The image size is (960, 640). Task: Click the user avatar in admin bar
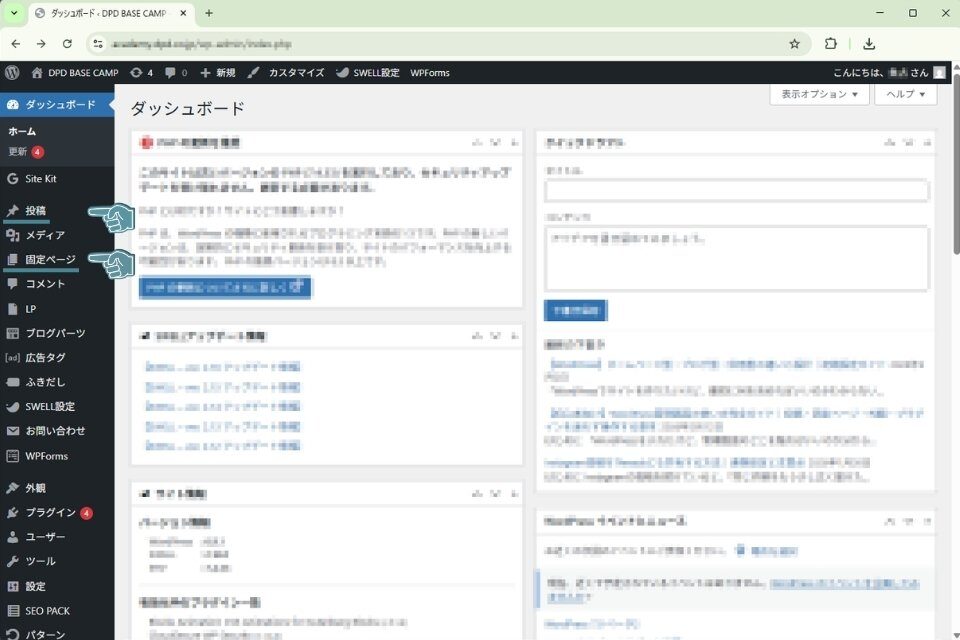940,73
